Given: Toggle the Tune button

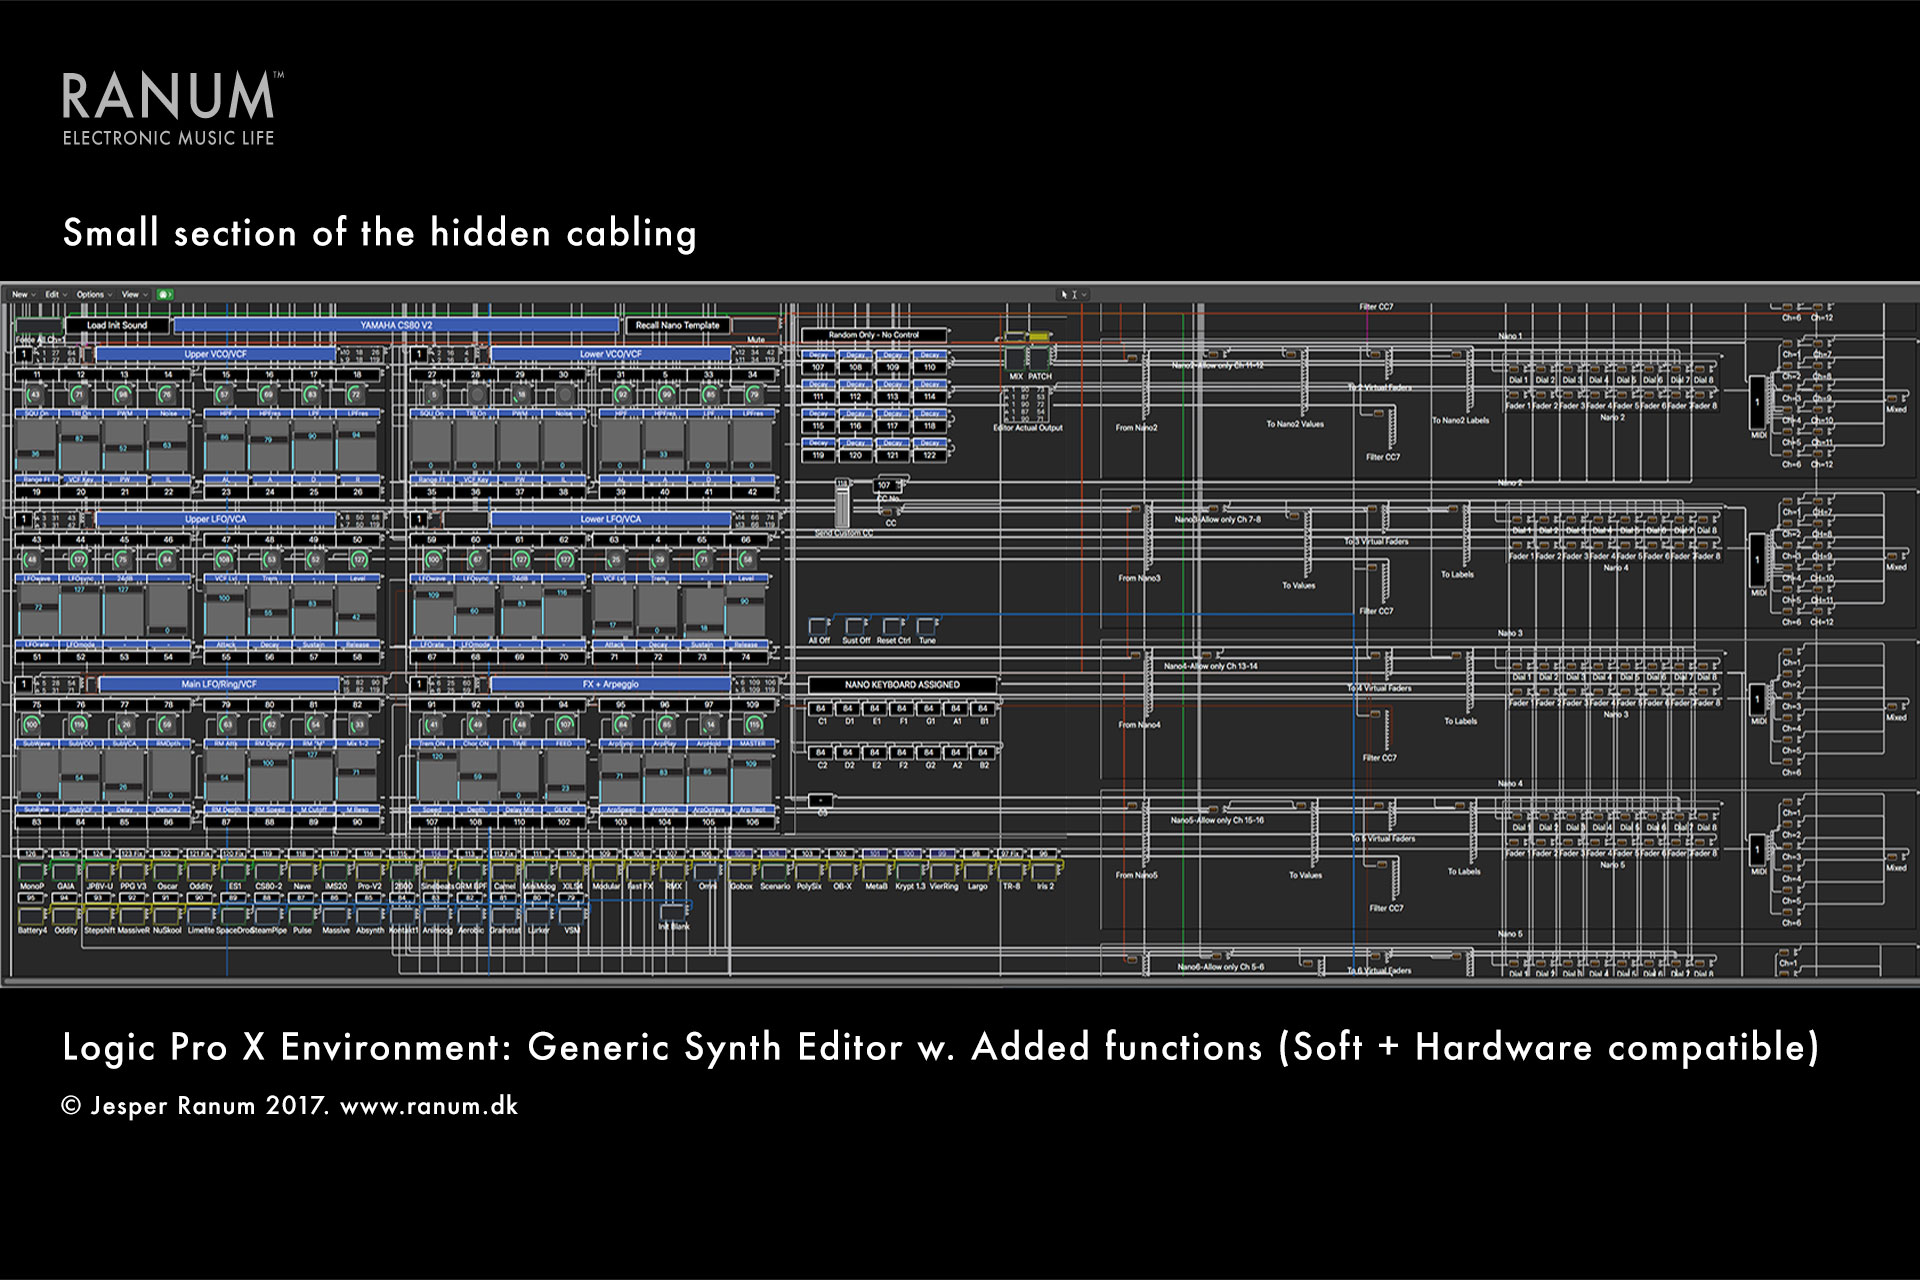Looking at the screenshot, I should point(927,627).
